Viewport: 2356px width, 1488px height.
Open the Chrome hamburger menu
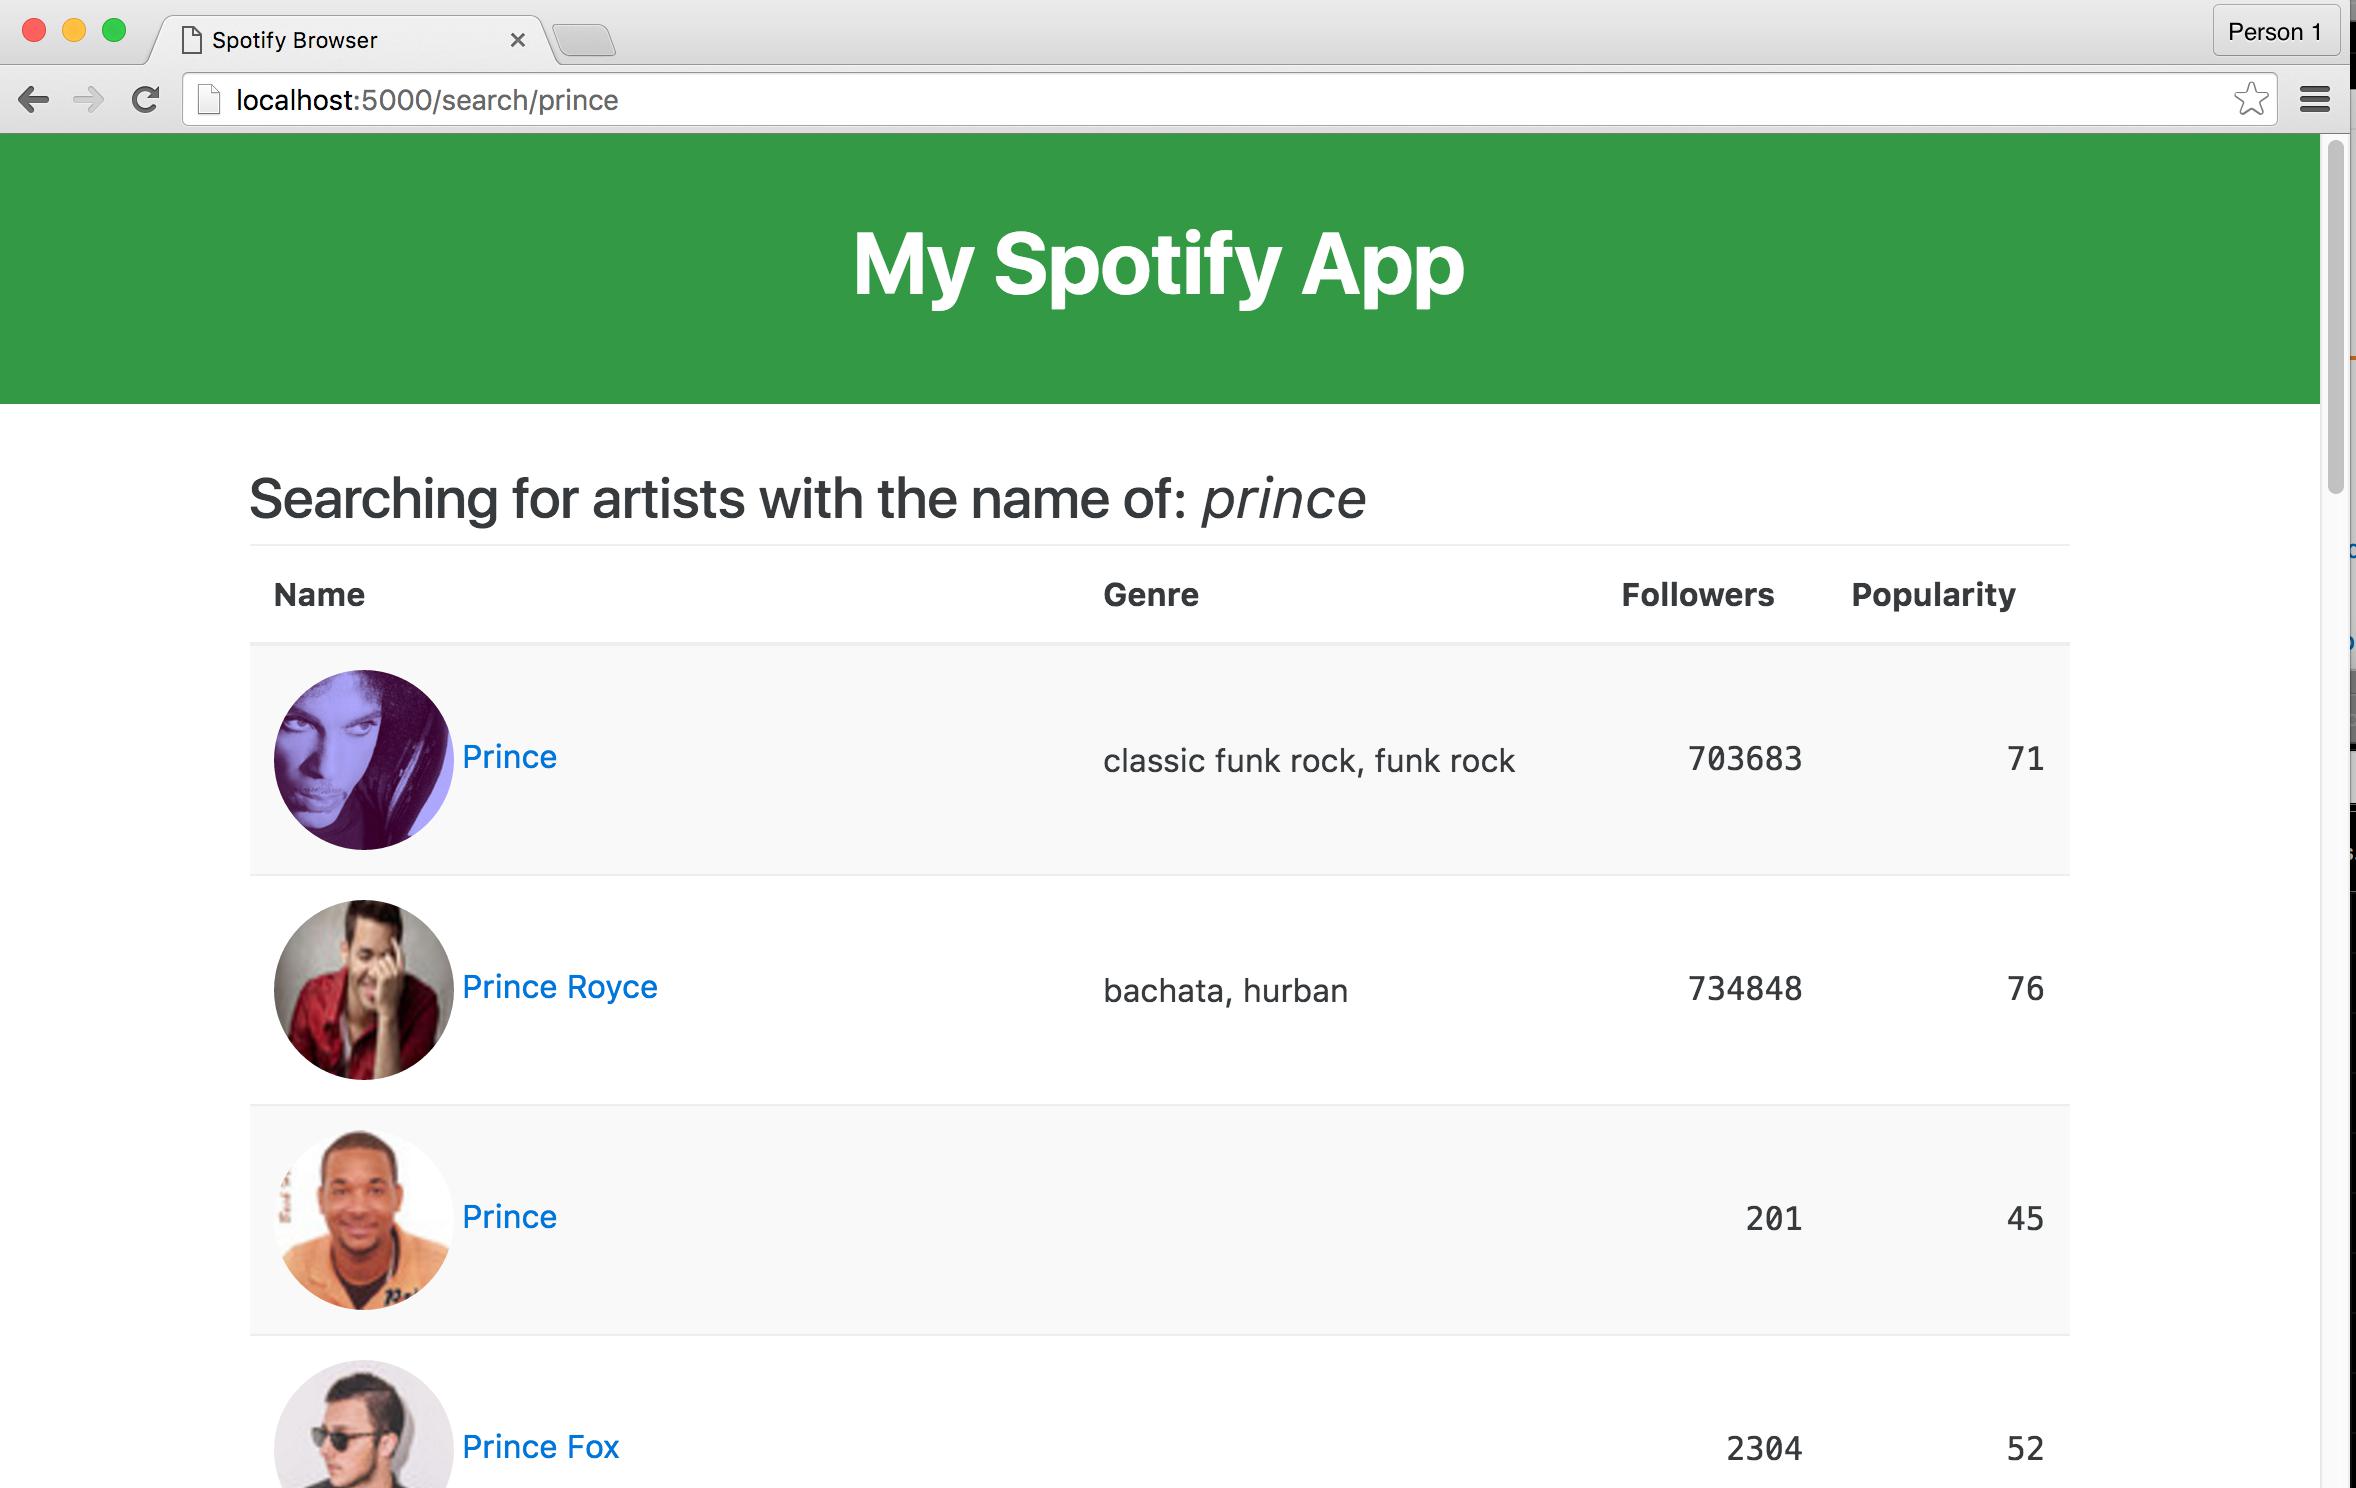click(x=2315, y=100)
